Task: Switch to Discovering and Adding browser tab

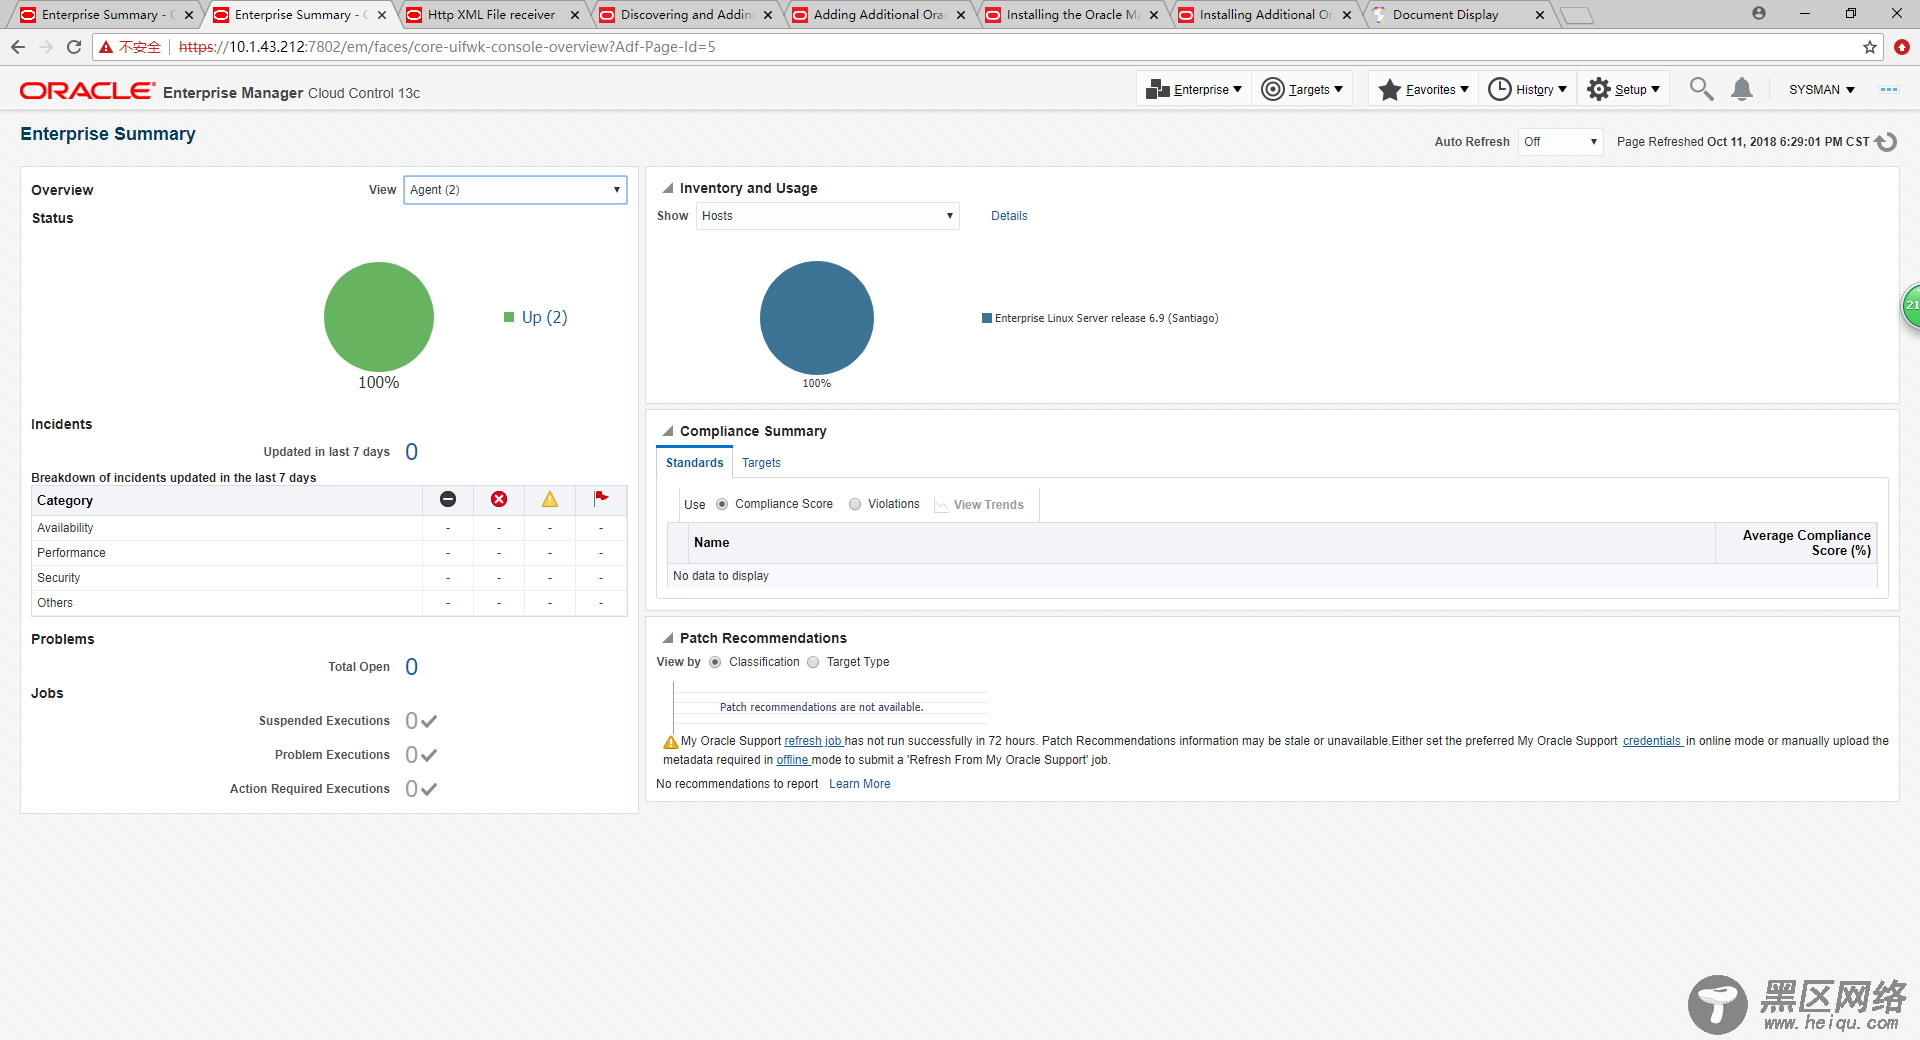Action: (x=685, y=15)
